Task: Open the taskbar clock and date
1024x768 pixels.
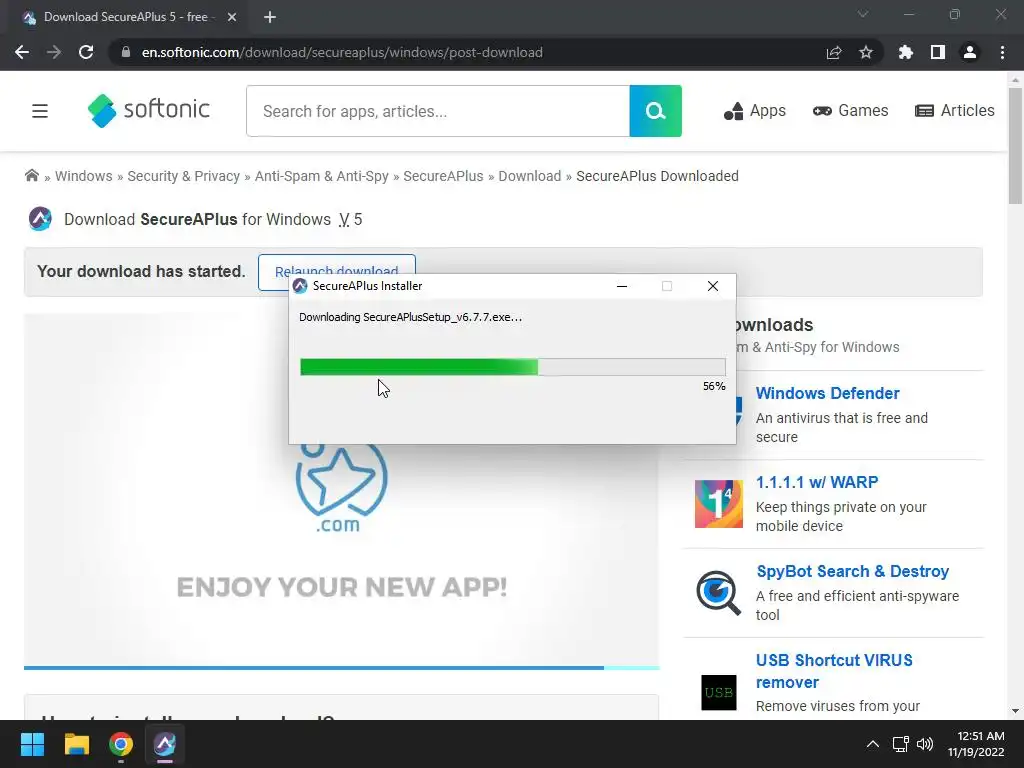Action: coord(976,744)
